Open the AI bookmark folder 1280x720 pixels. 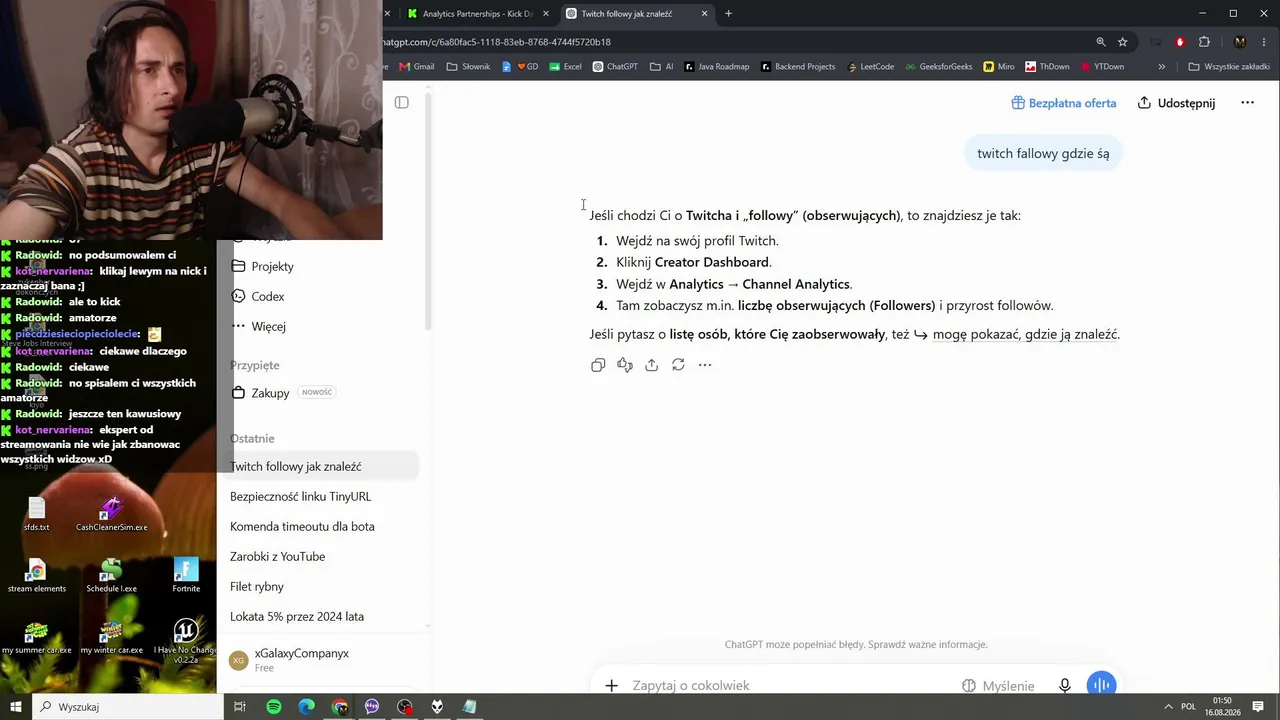[662, 67]
